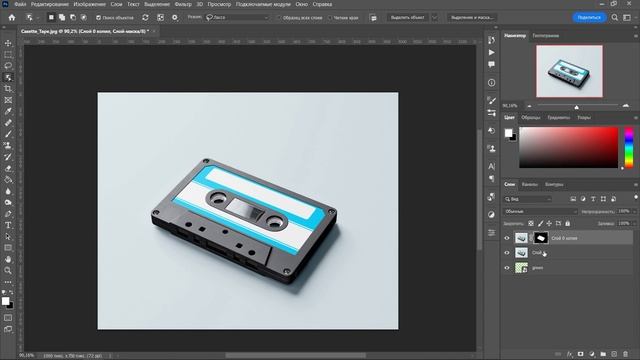Switch to the Channels tab
Screen dimensions: 640x360
click(530, 184)
